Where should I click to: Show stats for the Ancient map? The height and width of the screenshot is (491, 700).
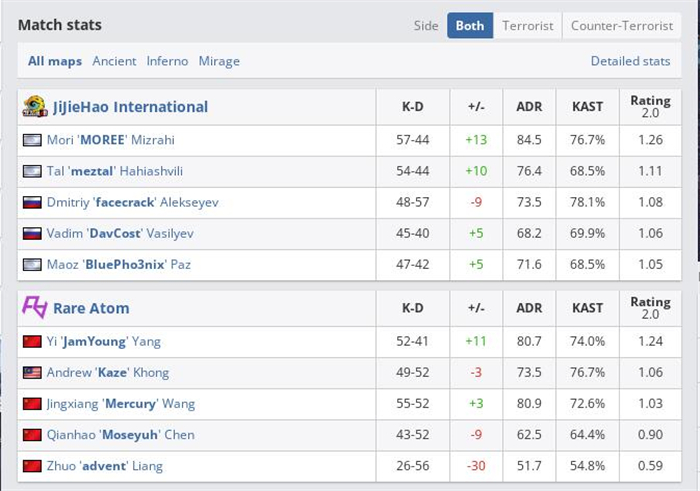click(114, 61)
